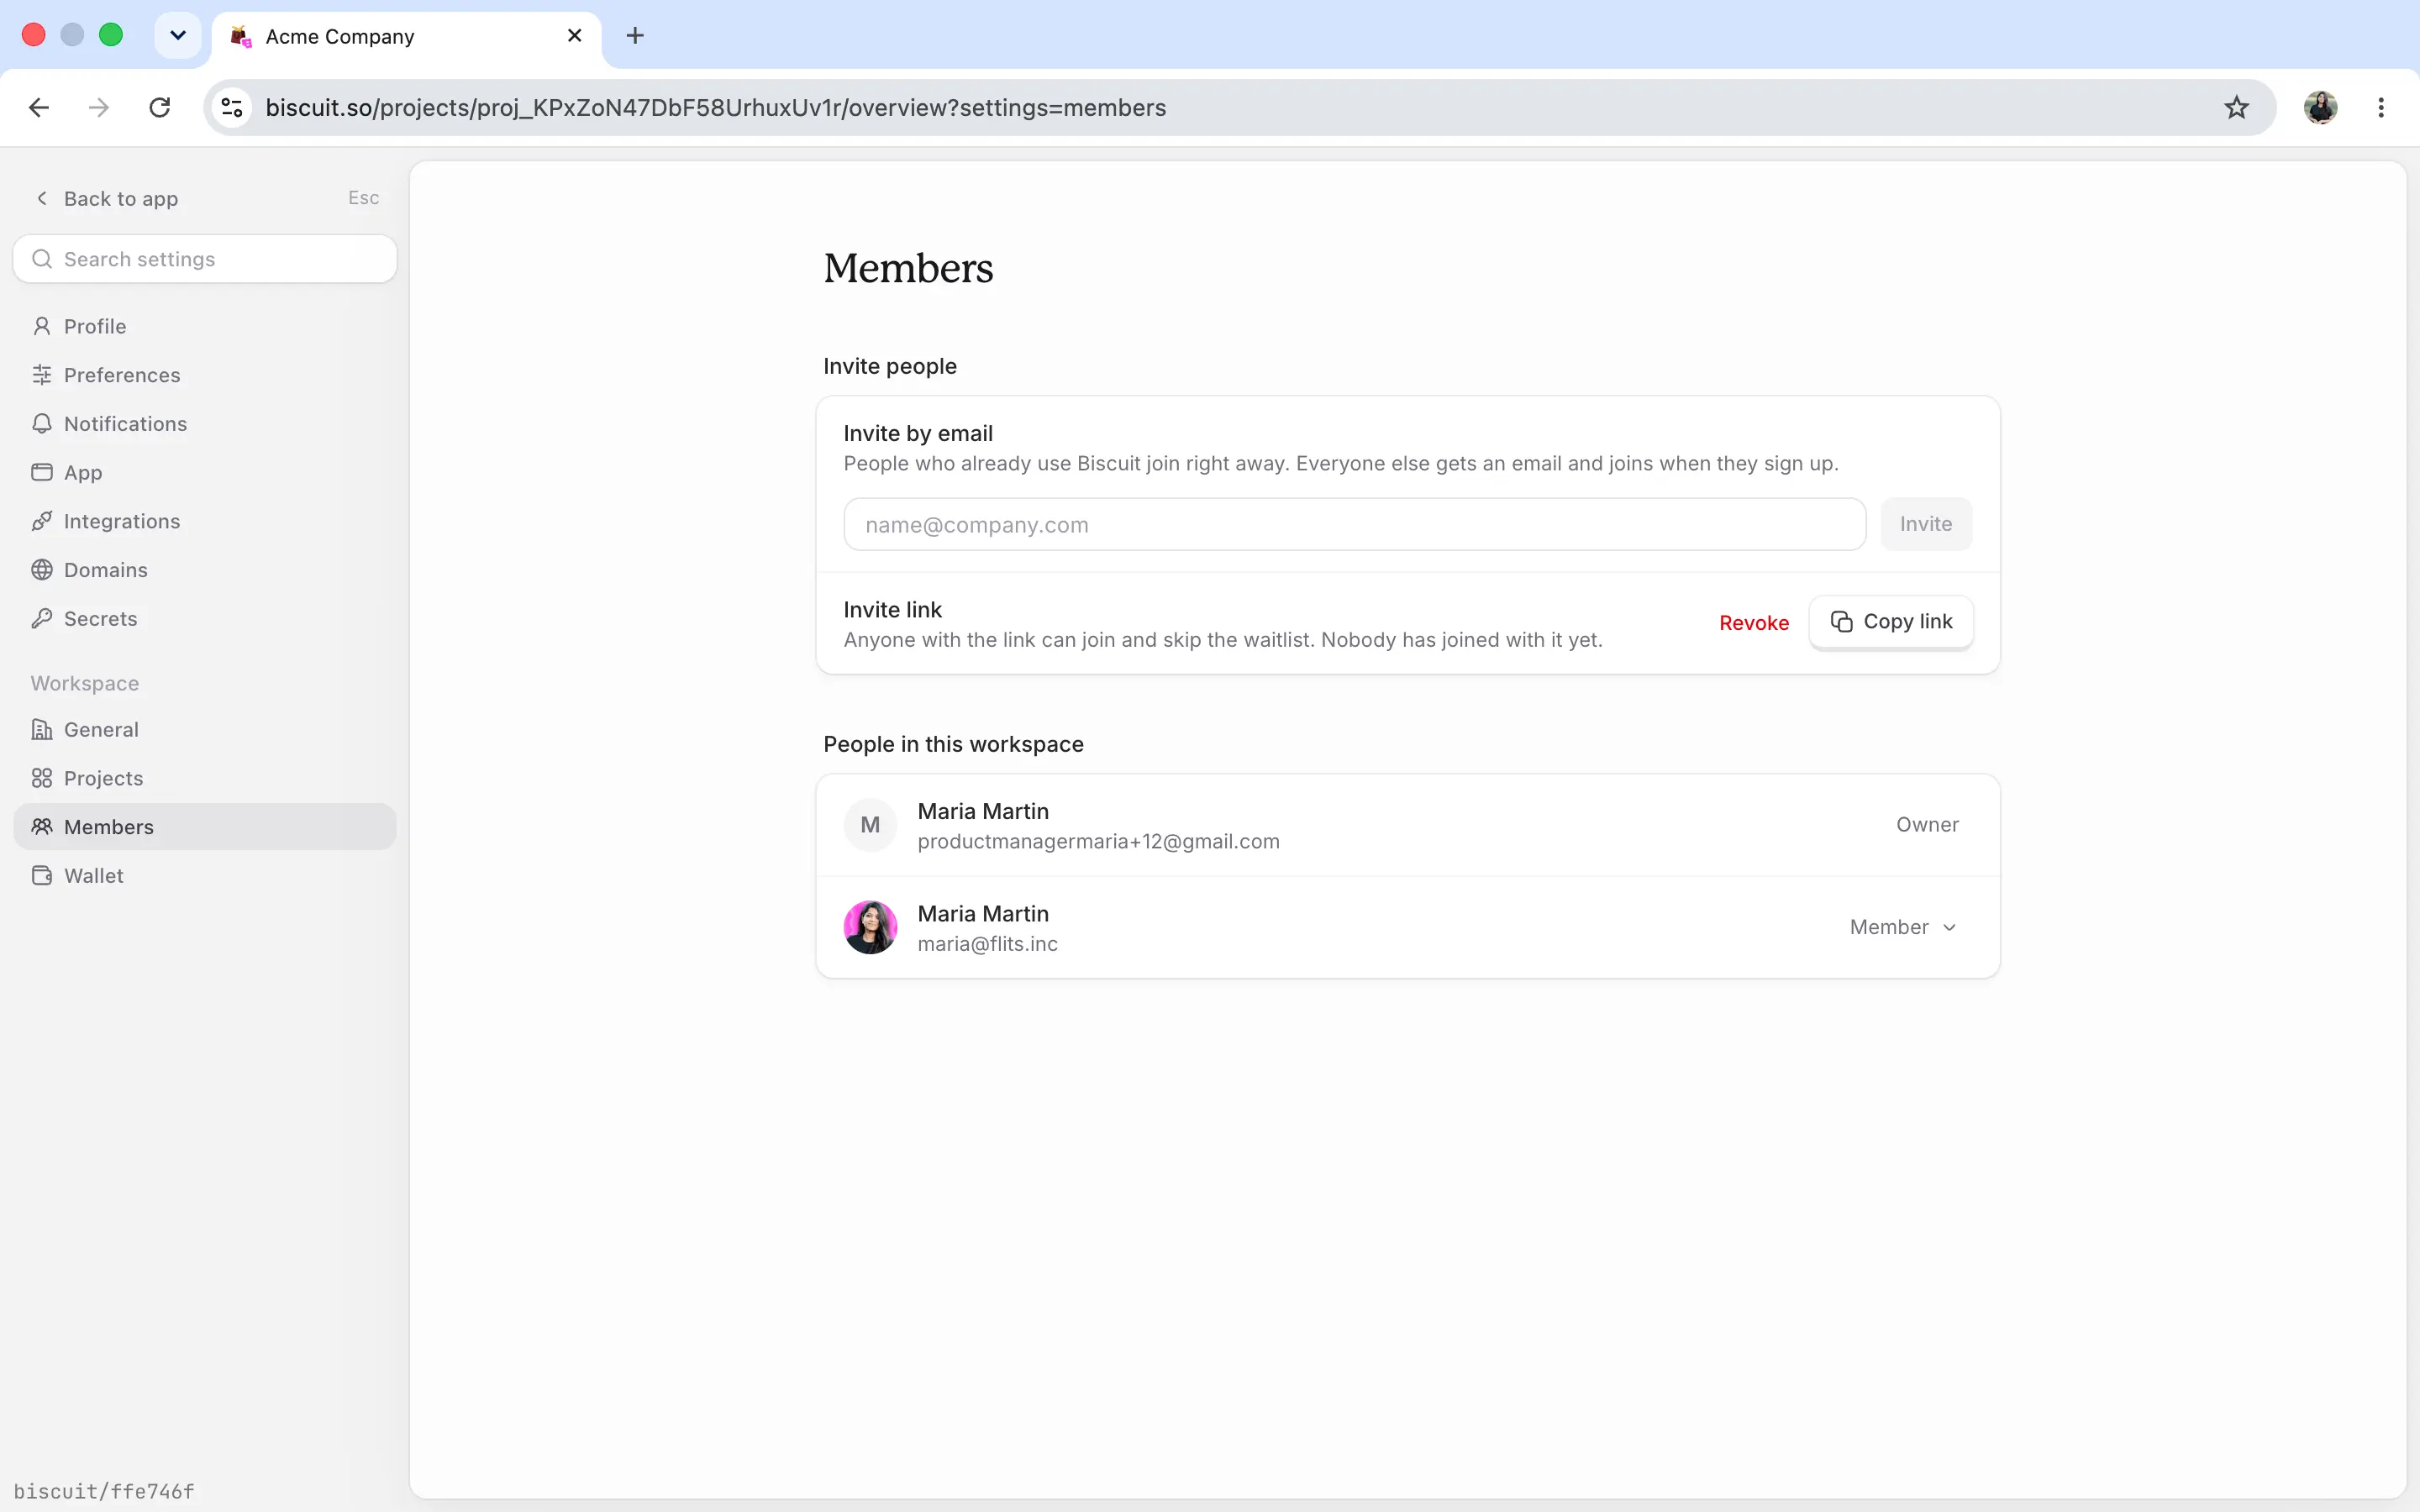Select the Acme Company tab

pyautogui.click(x=406, y=36)
